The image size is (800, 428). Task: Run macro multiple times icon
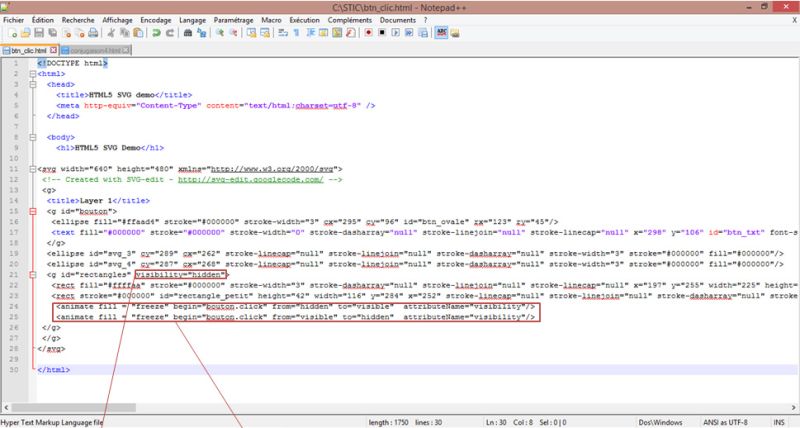coord(409,33)
